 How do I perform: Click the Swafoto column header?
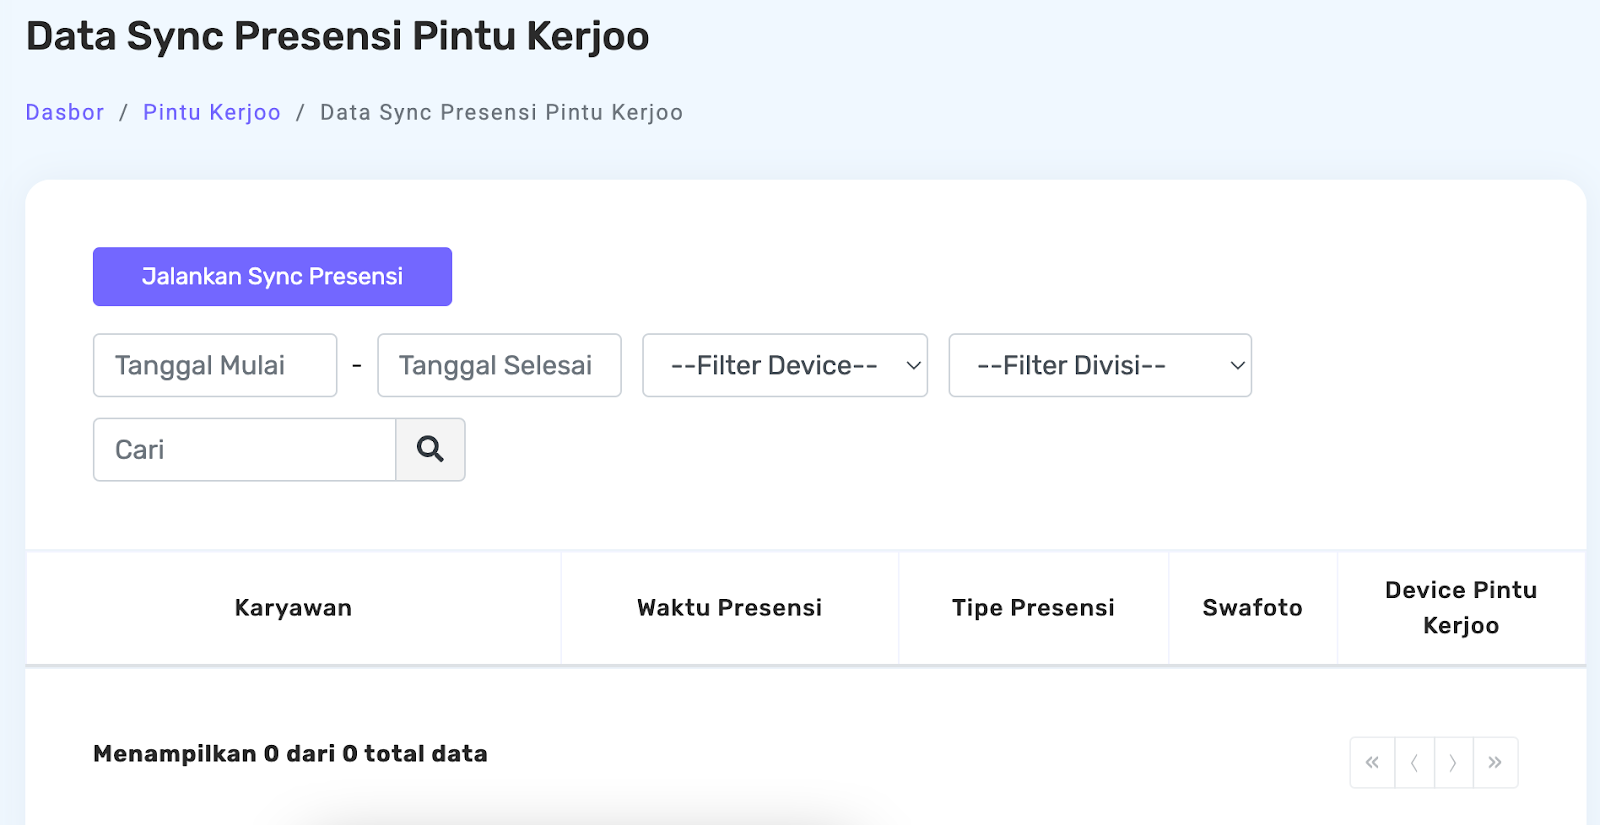click(x=1252, y=608)
